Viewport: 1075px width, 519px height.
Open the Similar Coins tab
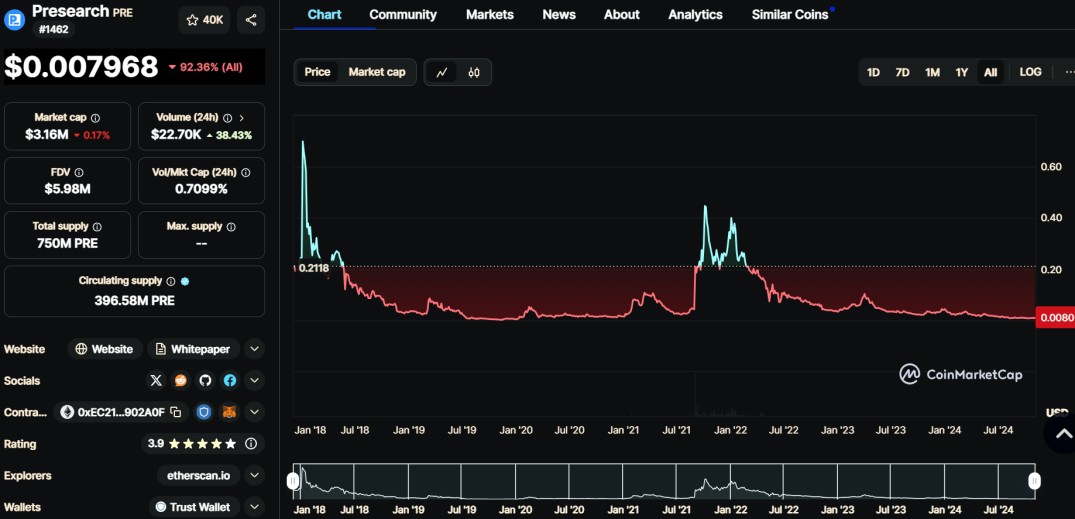[790, 14]
